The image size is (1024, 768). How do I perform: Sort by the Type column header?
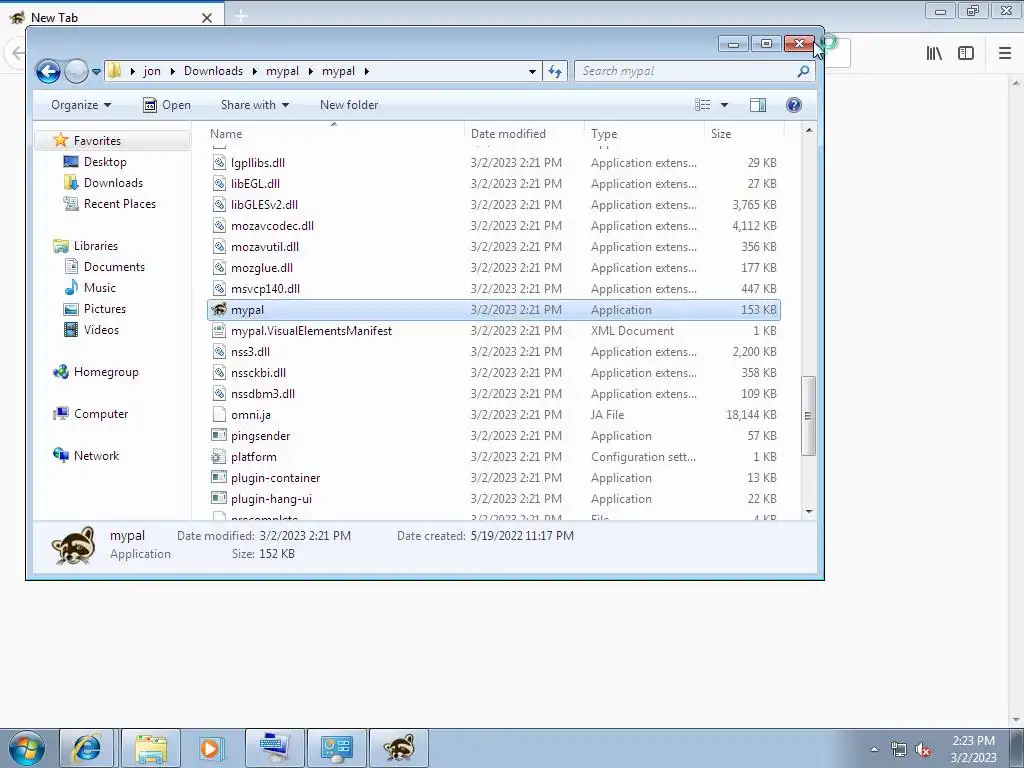tap(604, 134)
